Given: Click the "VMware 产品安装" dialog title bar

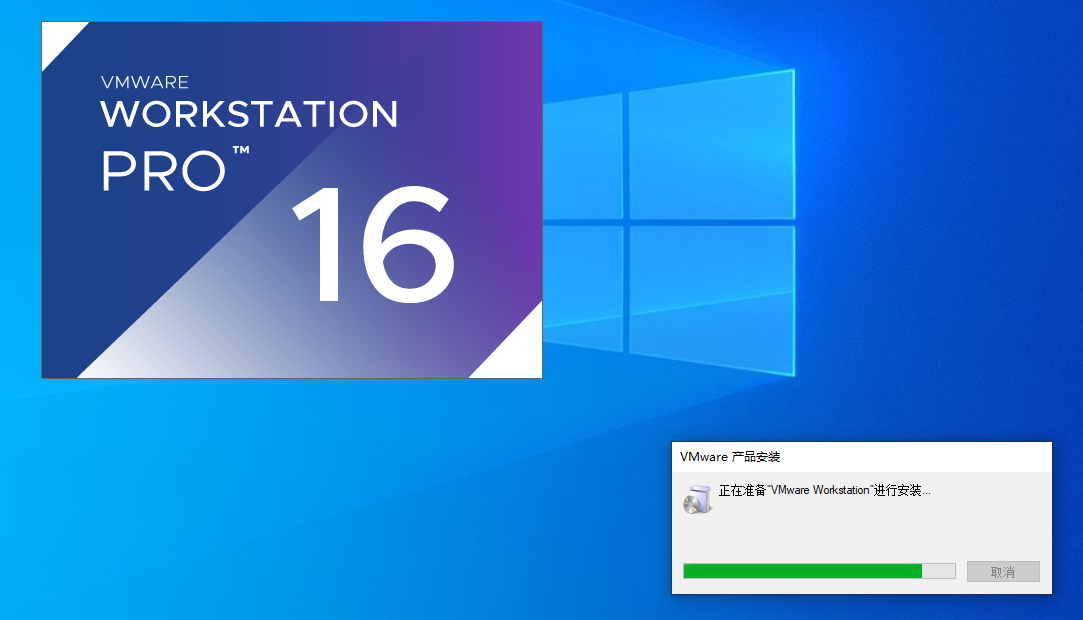Looking at the screenshot, I should click(861, 457).
